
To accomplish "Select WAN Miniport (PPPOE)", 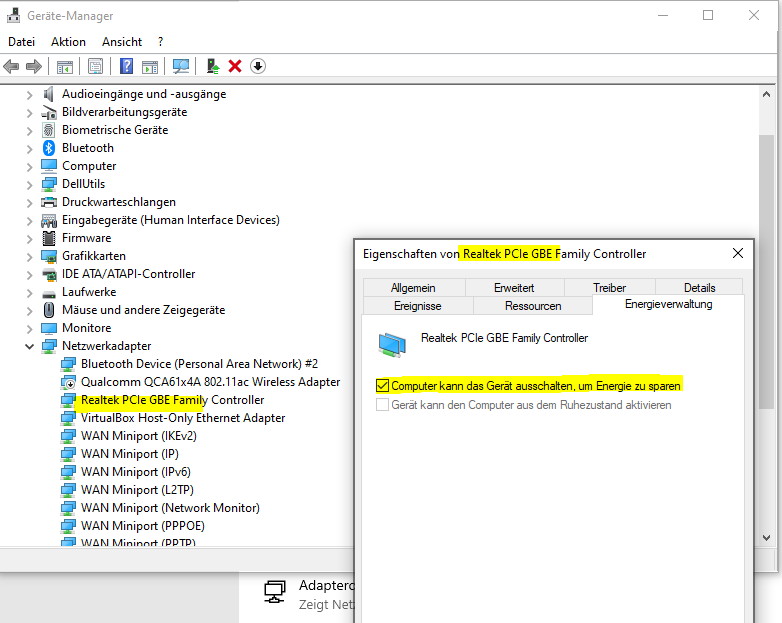I will tap(143, 526).
